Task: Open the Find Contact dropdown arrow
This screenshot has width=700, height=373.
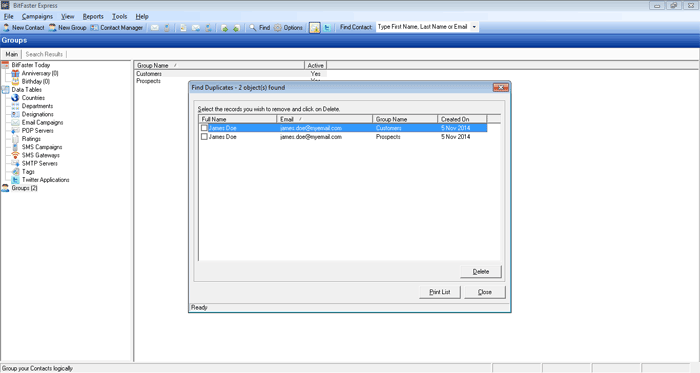Action: (474, 27)
